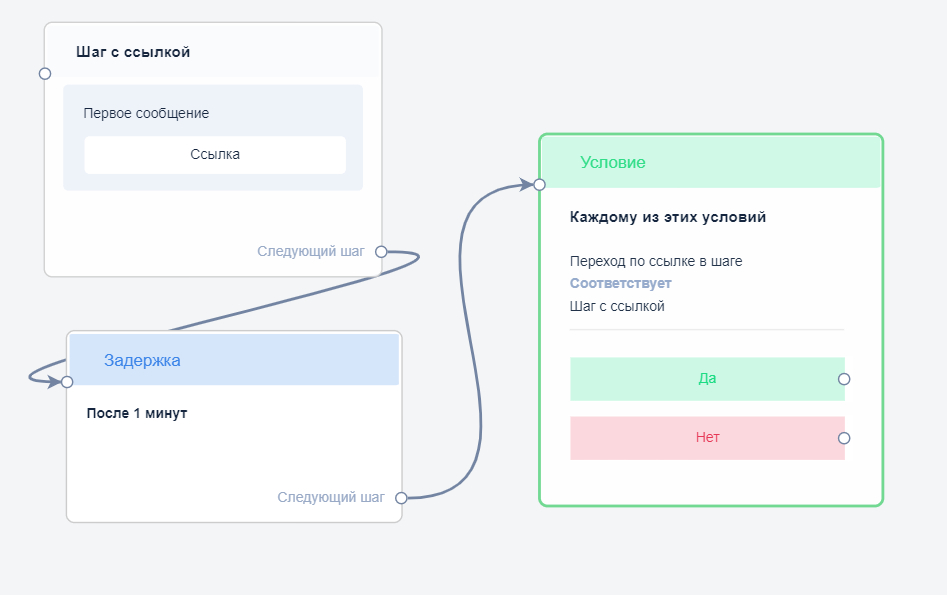Select the blue "Задержка" block header

click(x=232, y=360)
